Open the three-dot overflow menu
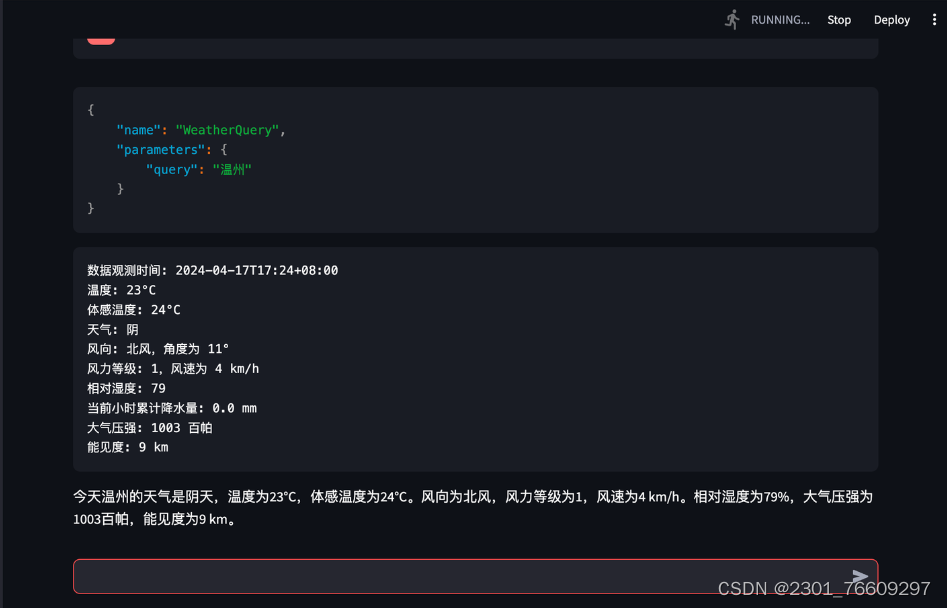This screenshot has width=947, height=608. click(x=934, y=19)
